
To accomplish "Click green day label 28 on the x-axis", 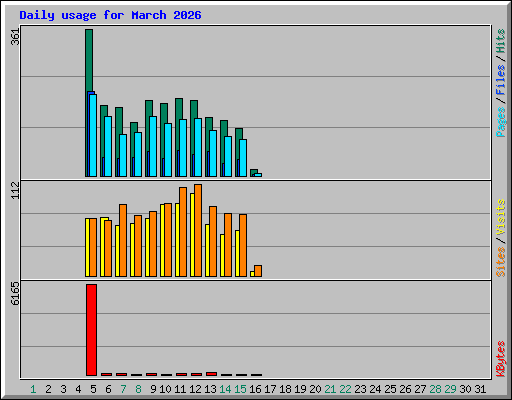I will (x=435, y=389).
